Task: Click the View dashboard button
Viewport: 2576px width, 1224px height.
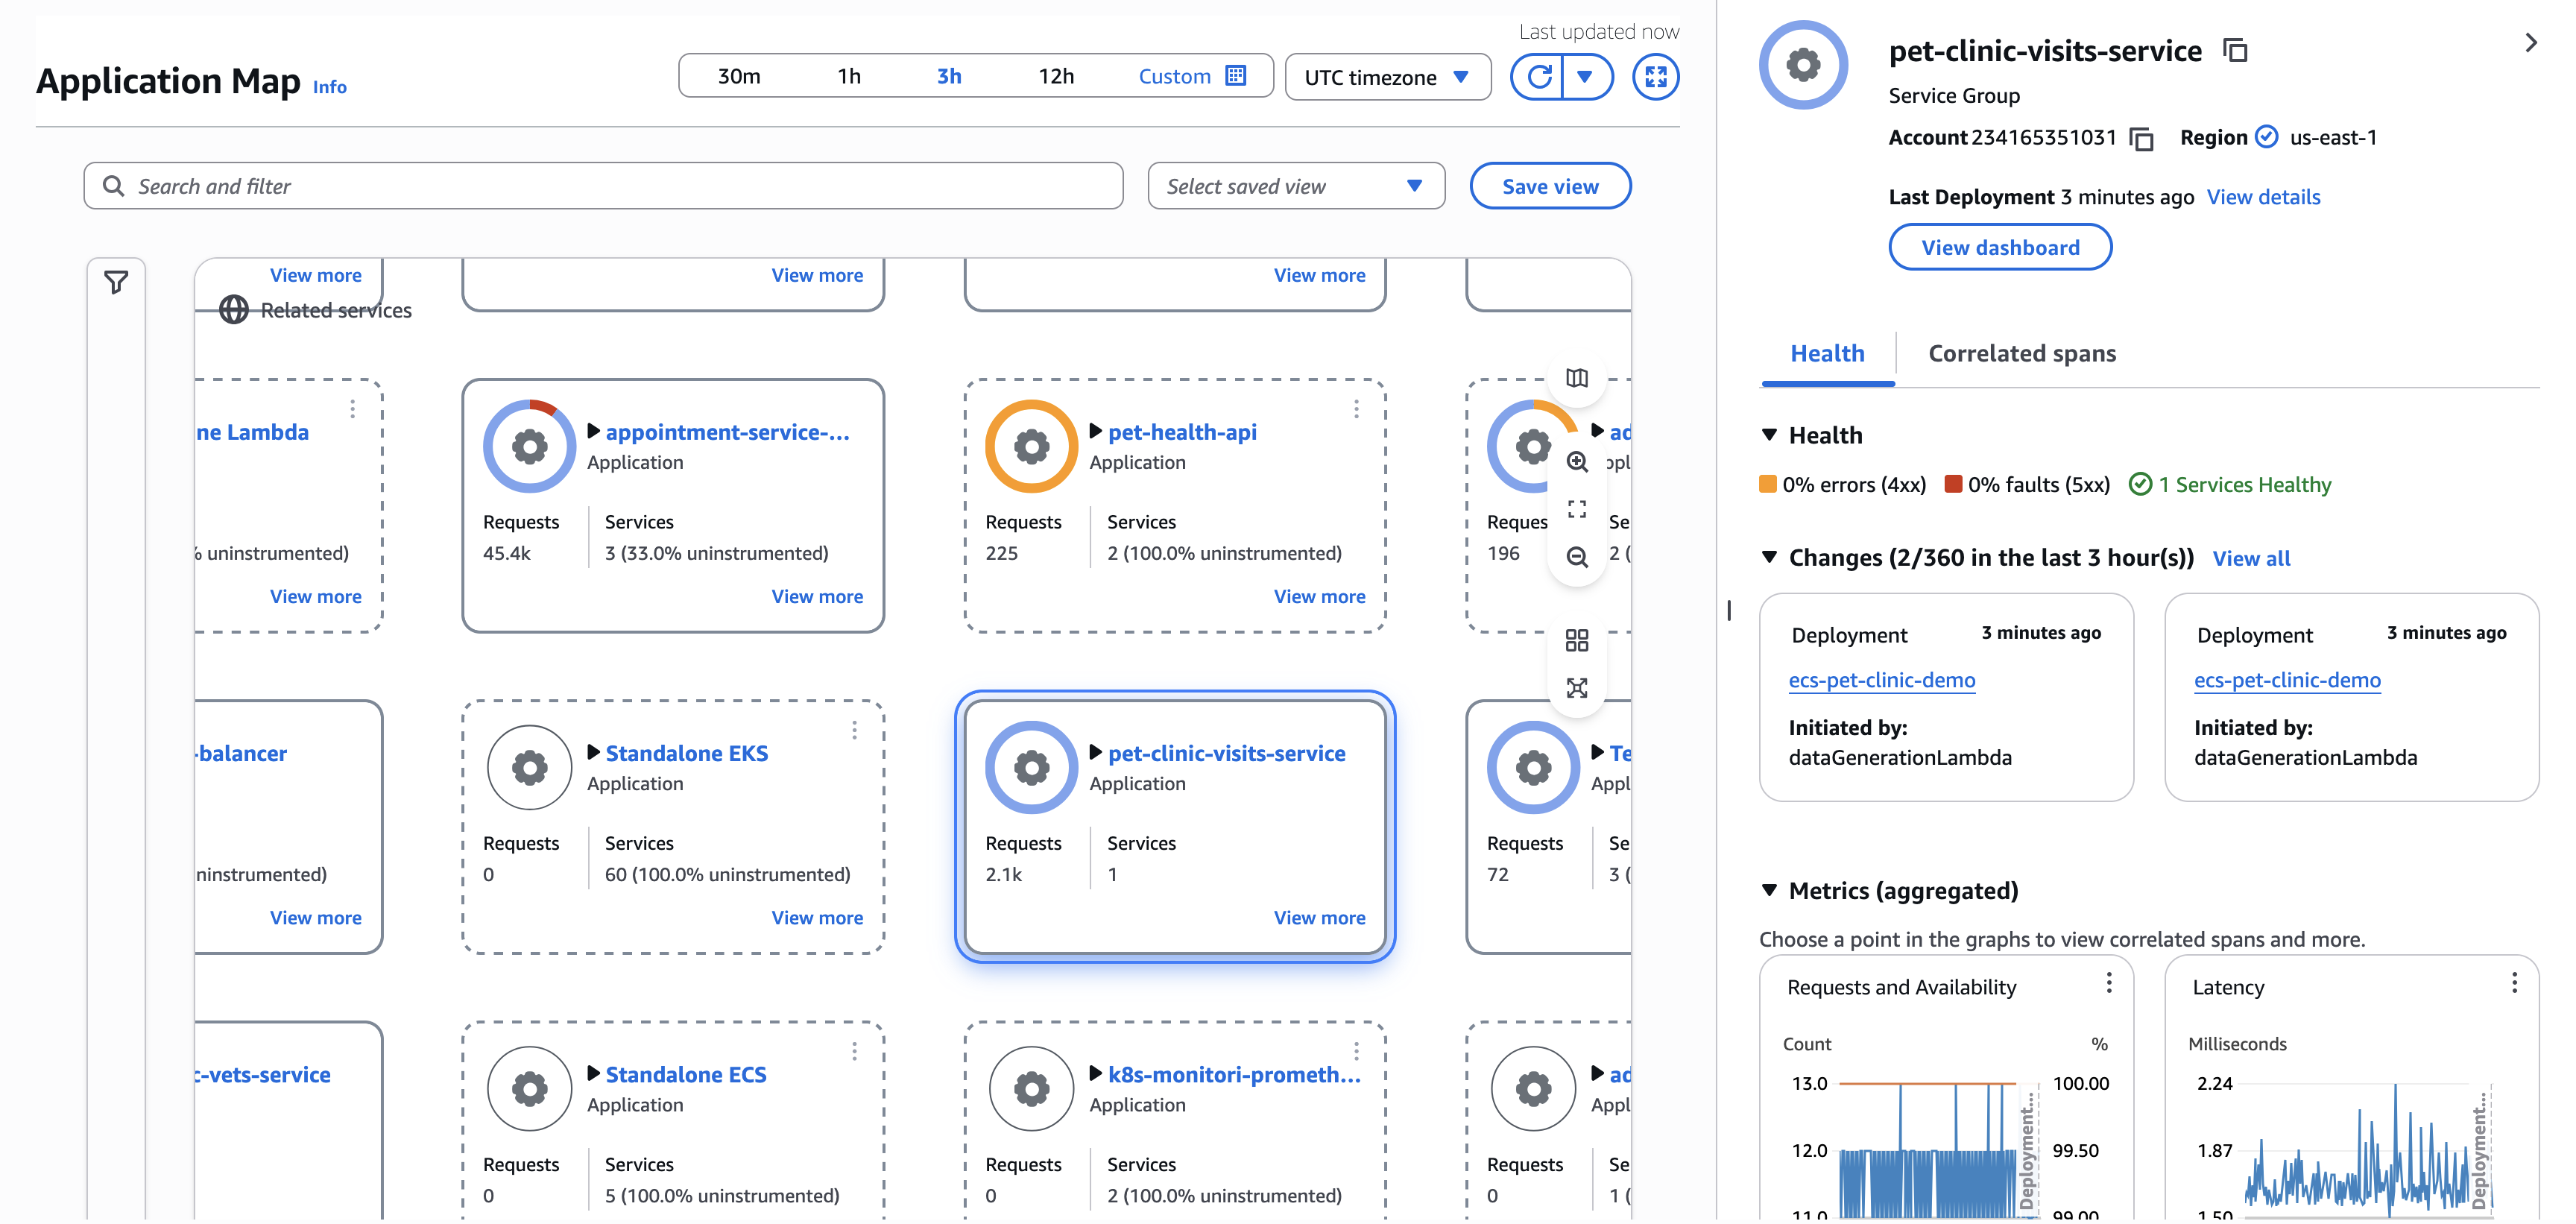Action: click(x=2000, y=247)
